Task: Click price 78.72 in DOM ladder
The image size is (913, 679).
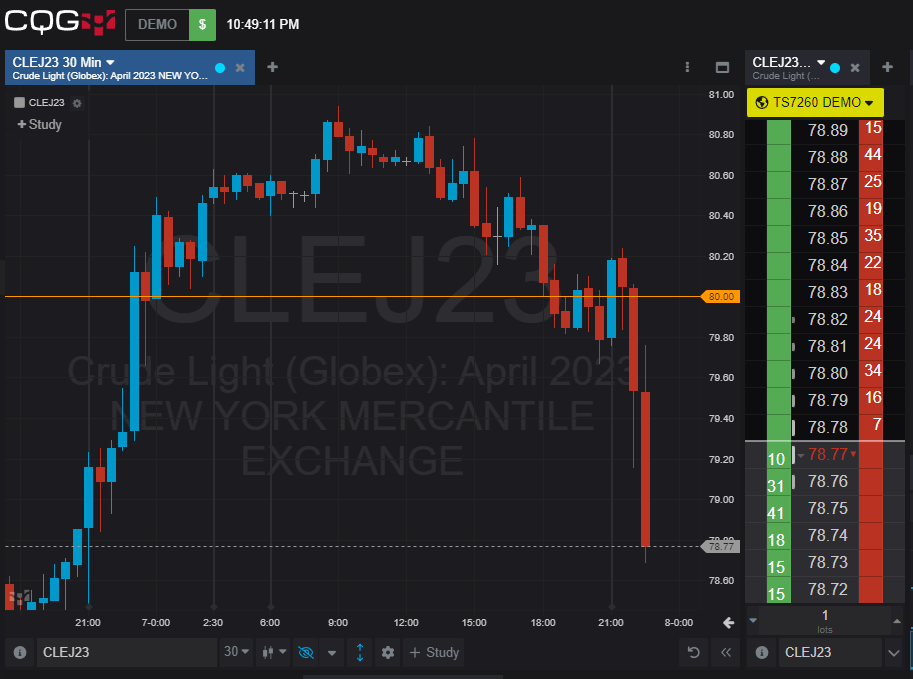Action: 828,589
